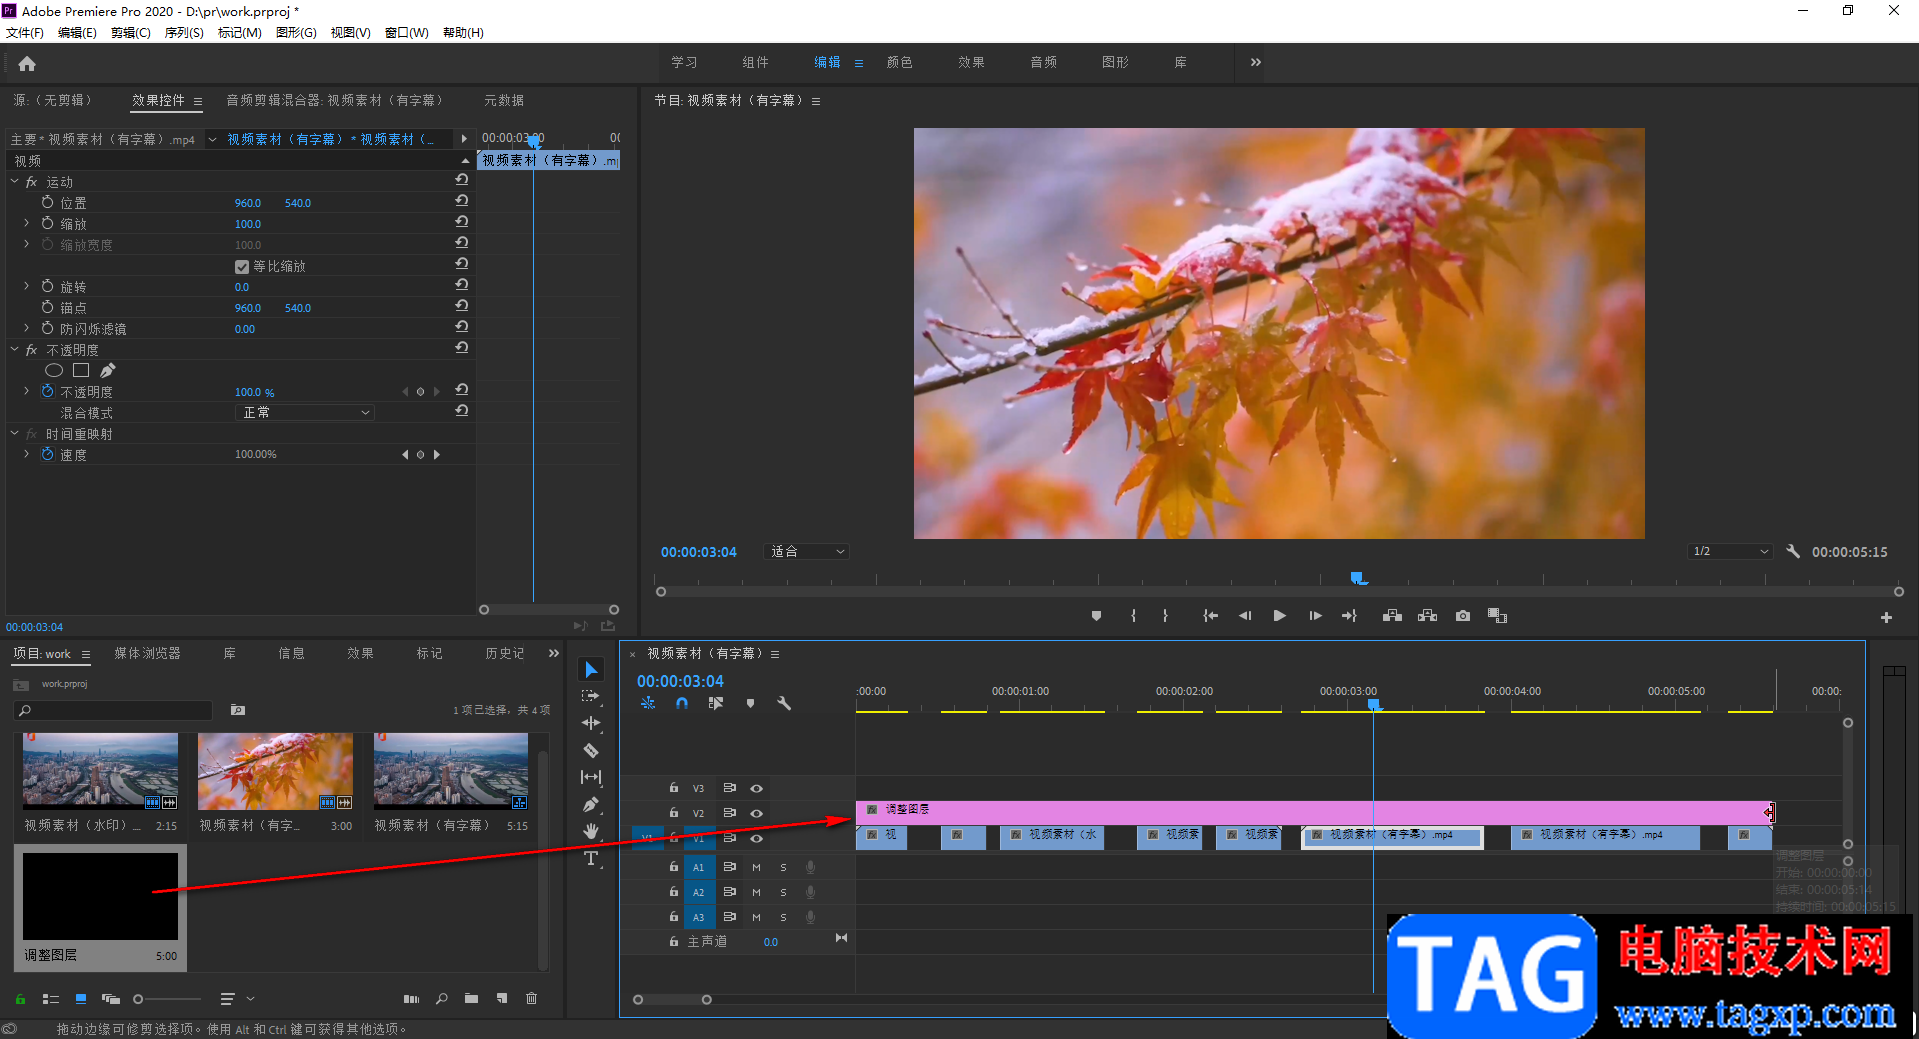Viewport: 1919px width, 1039px height.
Task: Select the Hand tool
Action: 591,831
